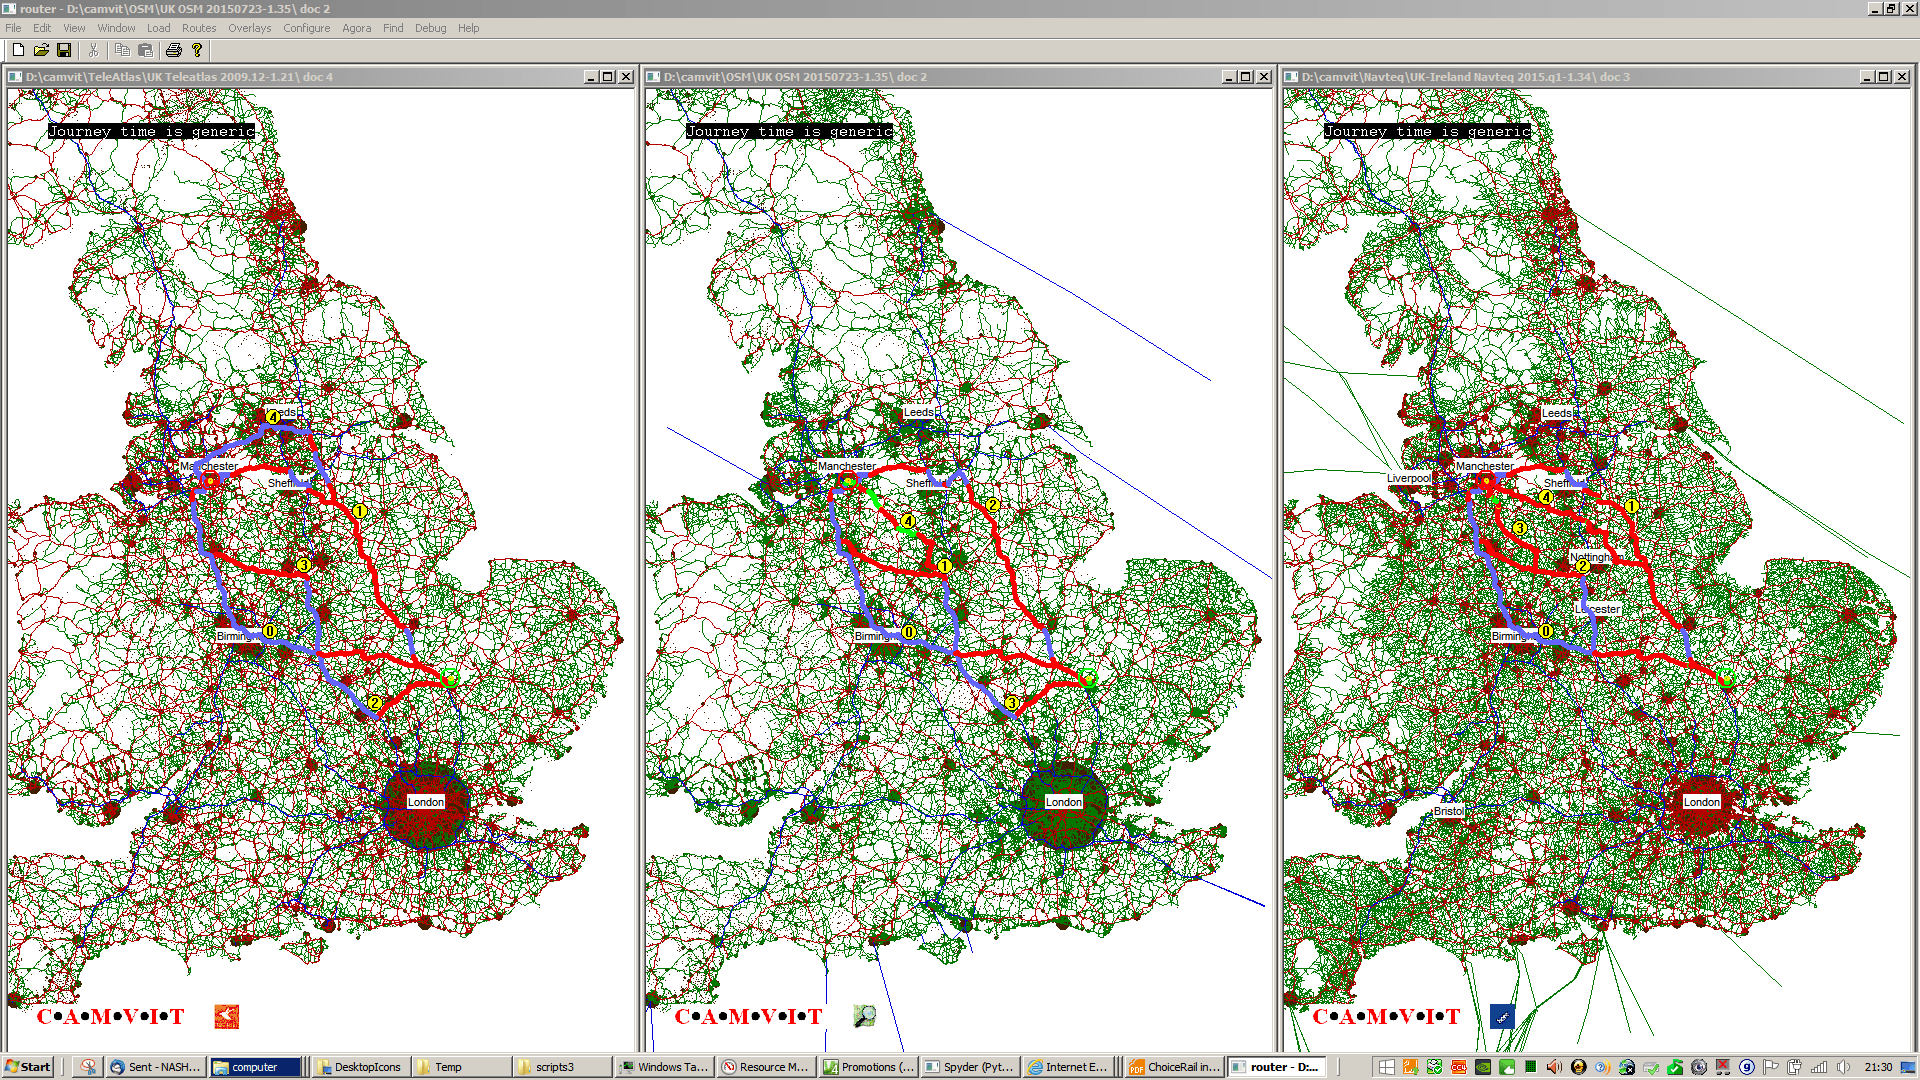Click the Copy toolbar icon
The height and width of the screenshot is (1080, 1920).
122,50
